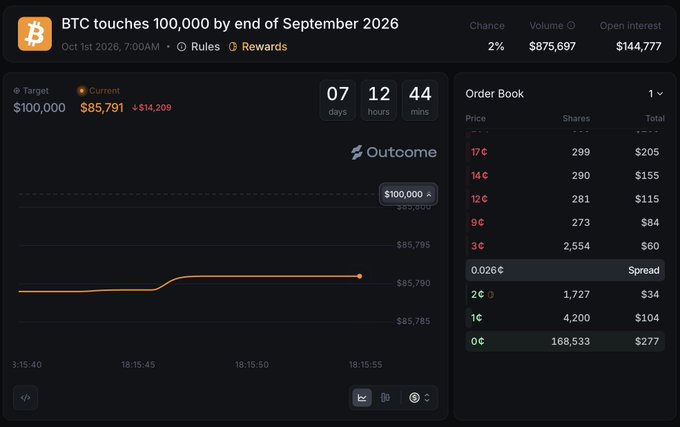Click the Total column header
Viewport: 680px width, 427px height.
point(655,118)
